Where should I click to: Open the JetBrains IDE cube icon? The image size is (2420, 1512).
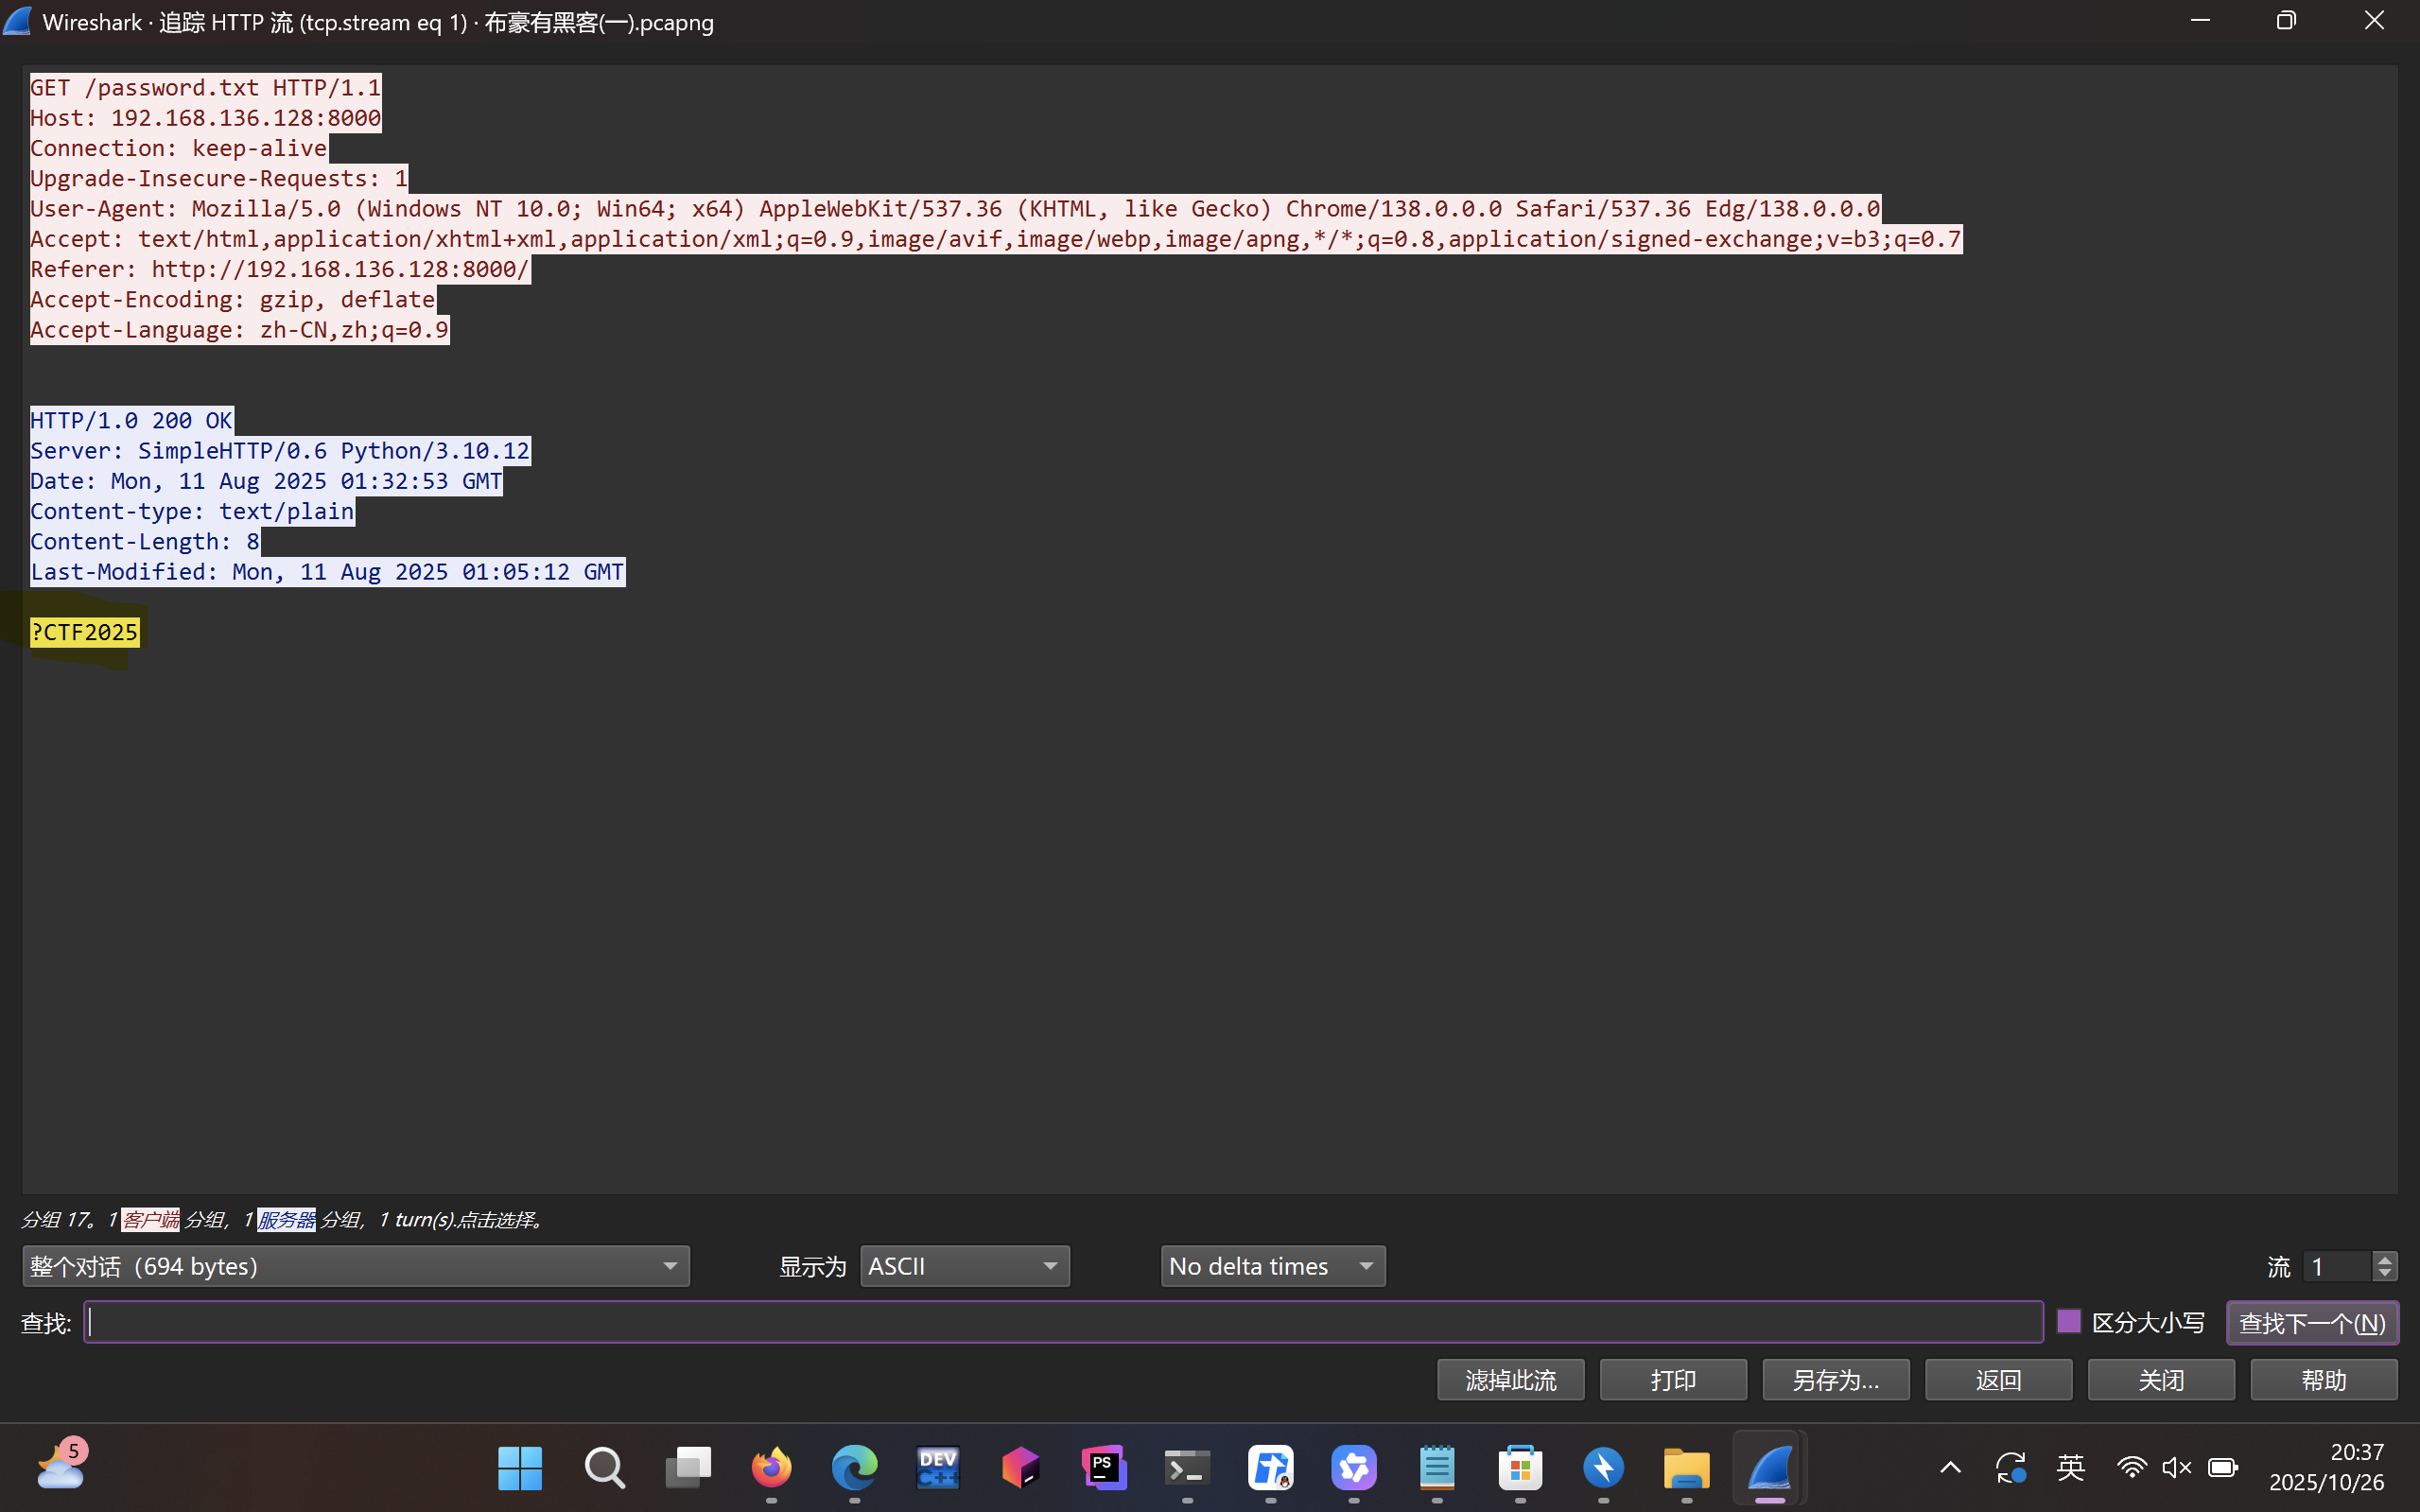1021,1468
